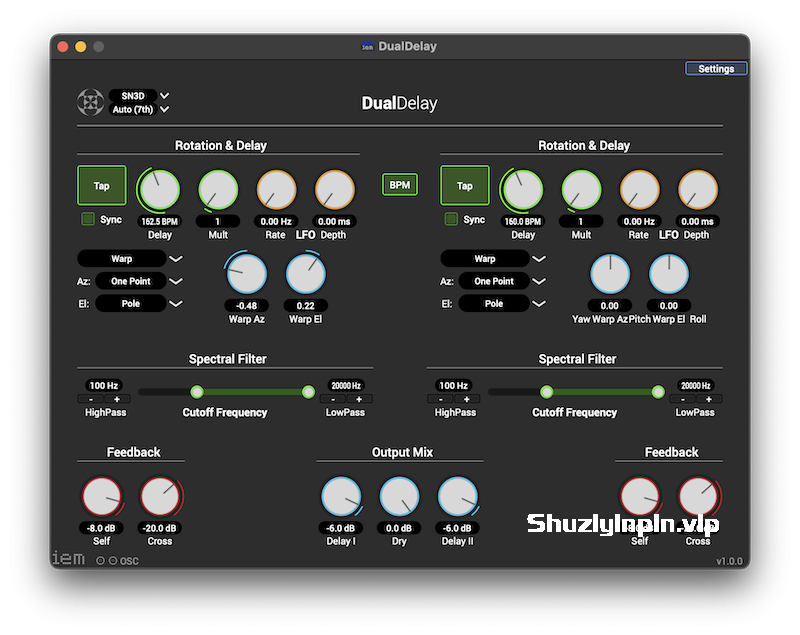Click the -8.0 dB Self value field

pyautogui.click(x=101, y=528)
